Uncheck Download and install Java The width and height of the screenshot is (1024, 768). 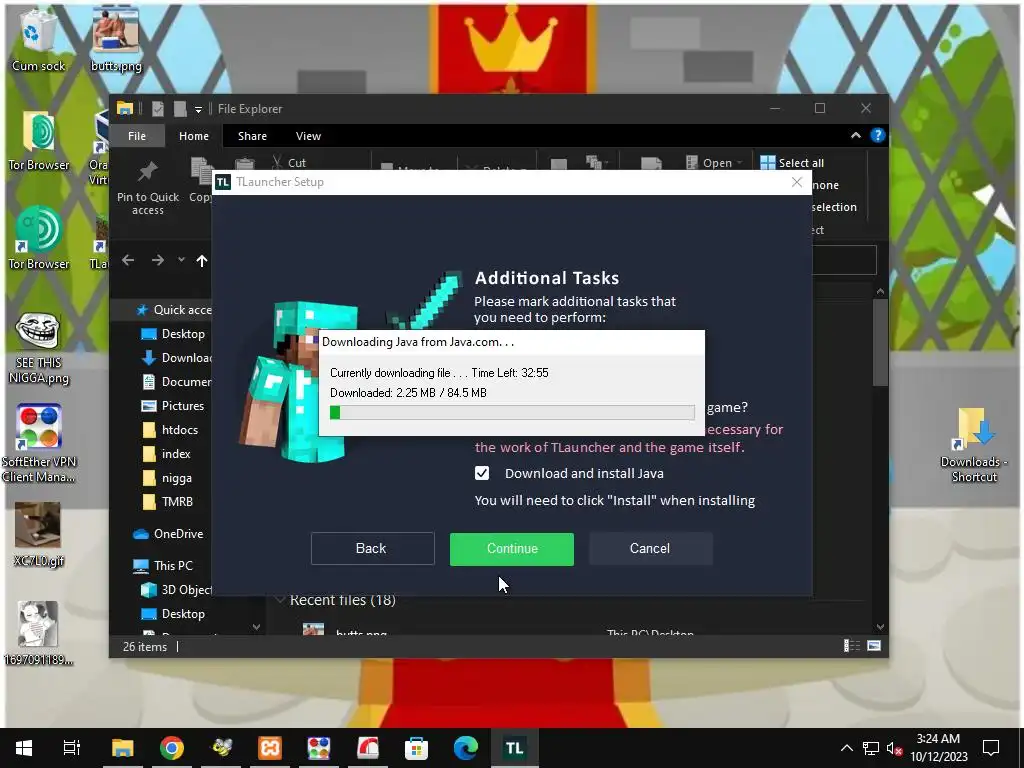482,473
